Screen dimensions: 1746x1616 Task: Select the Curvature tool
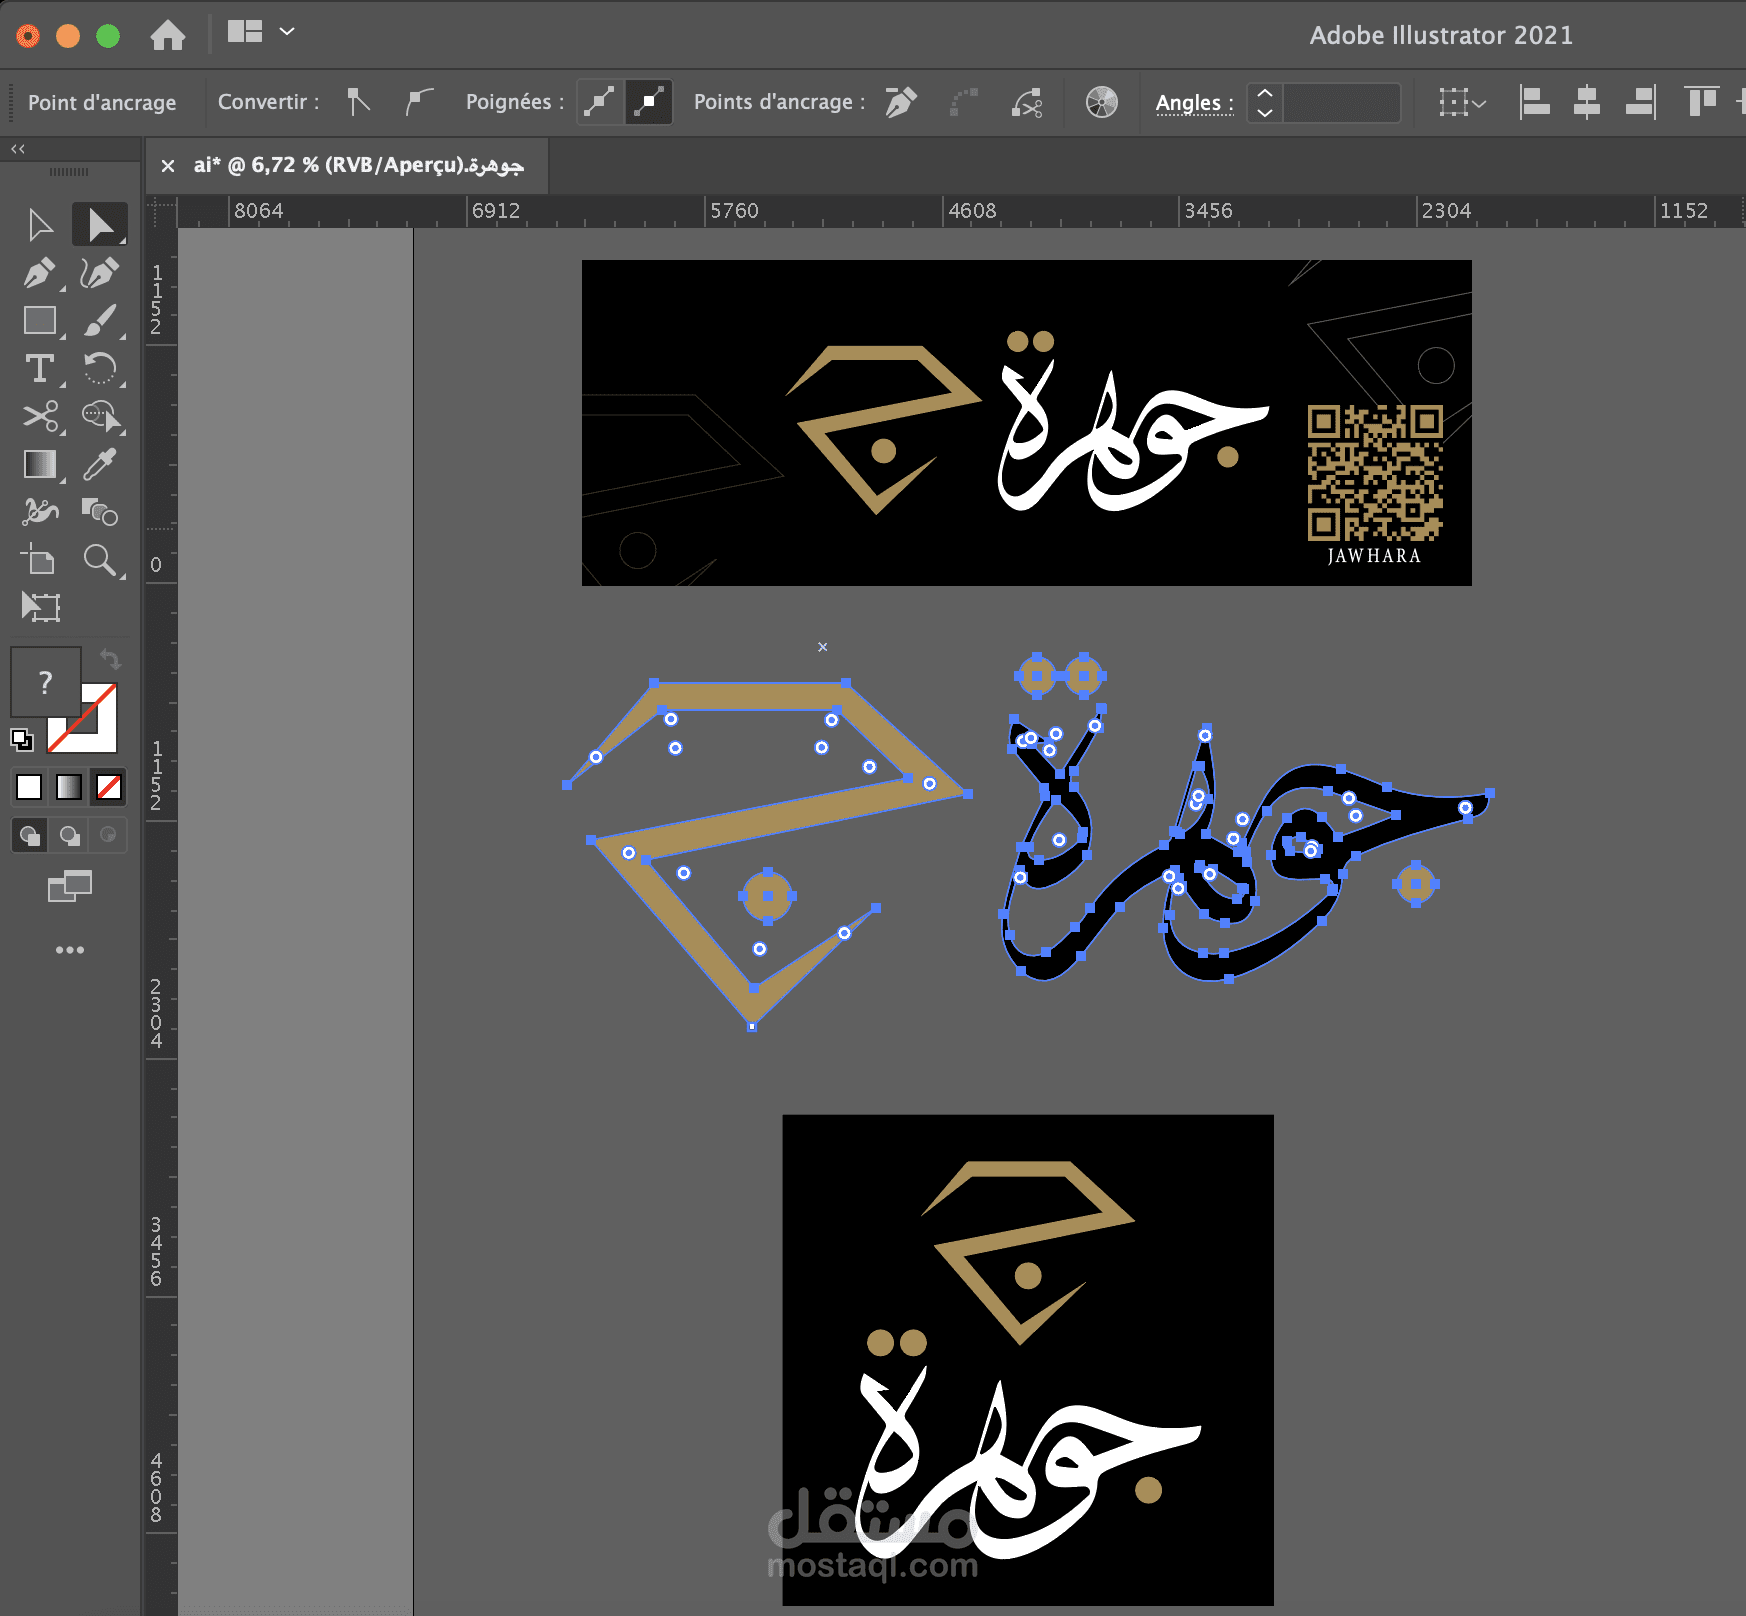(x=100, y=273)
